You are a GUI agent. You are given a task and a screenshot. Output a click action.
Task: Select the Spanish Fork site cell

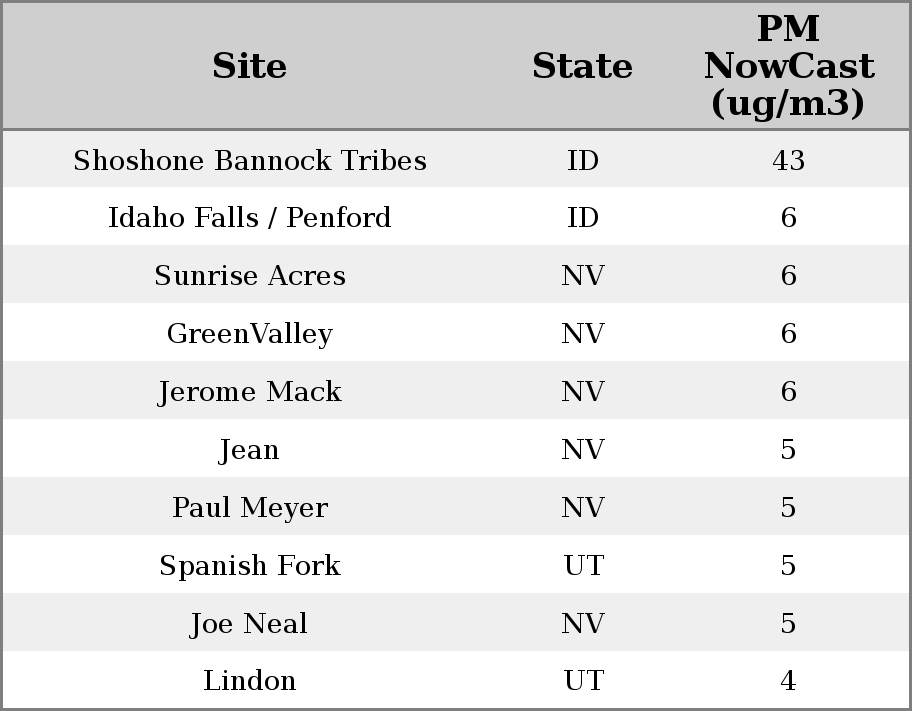(x=250, y=566)
